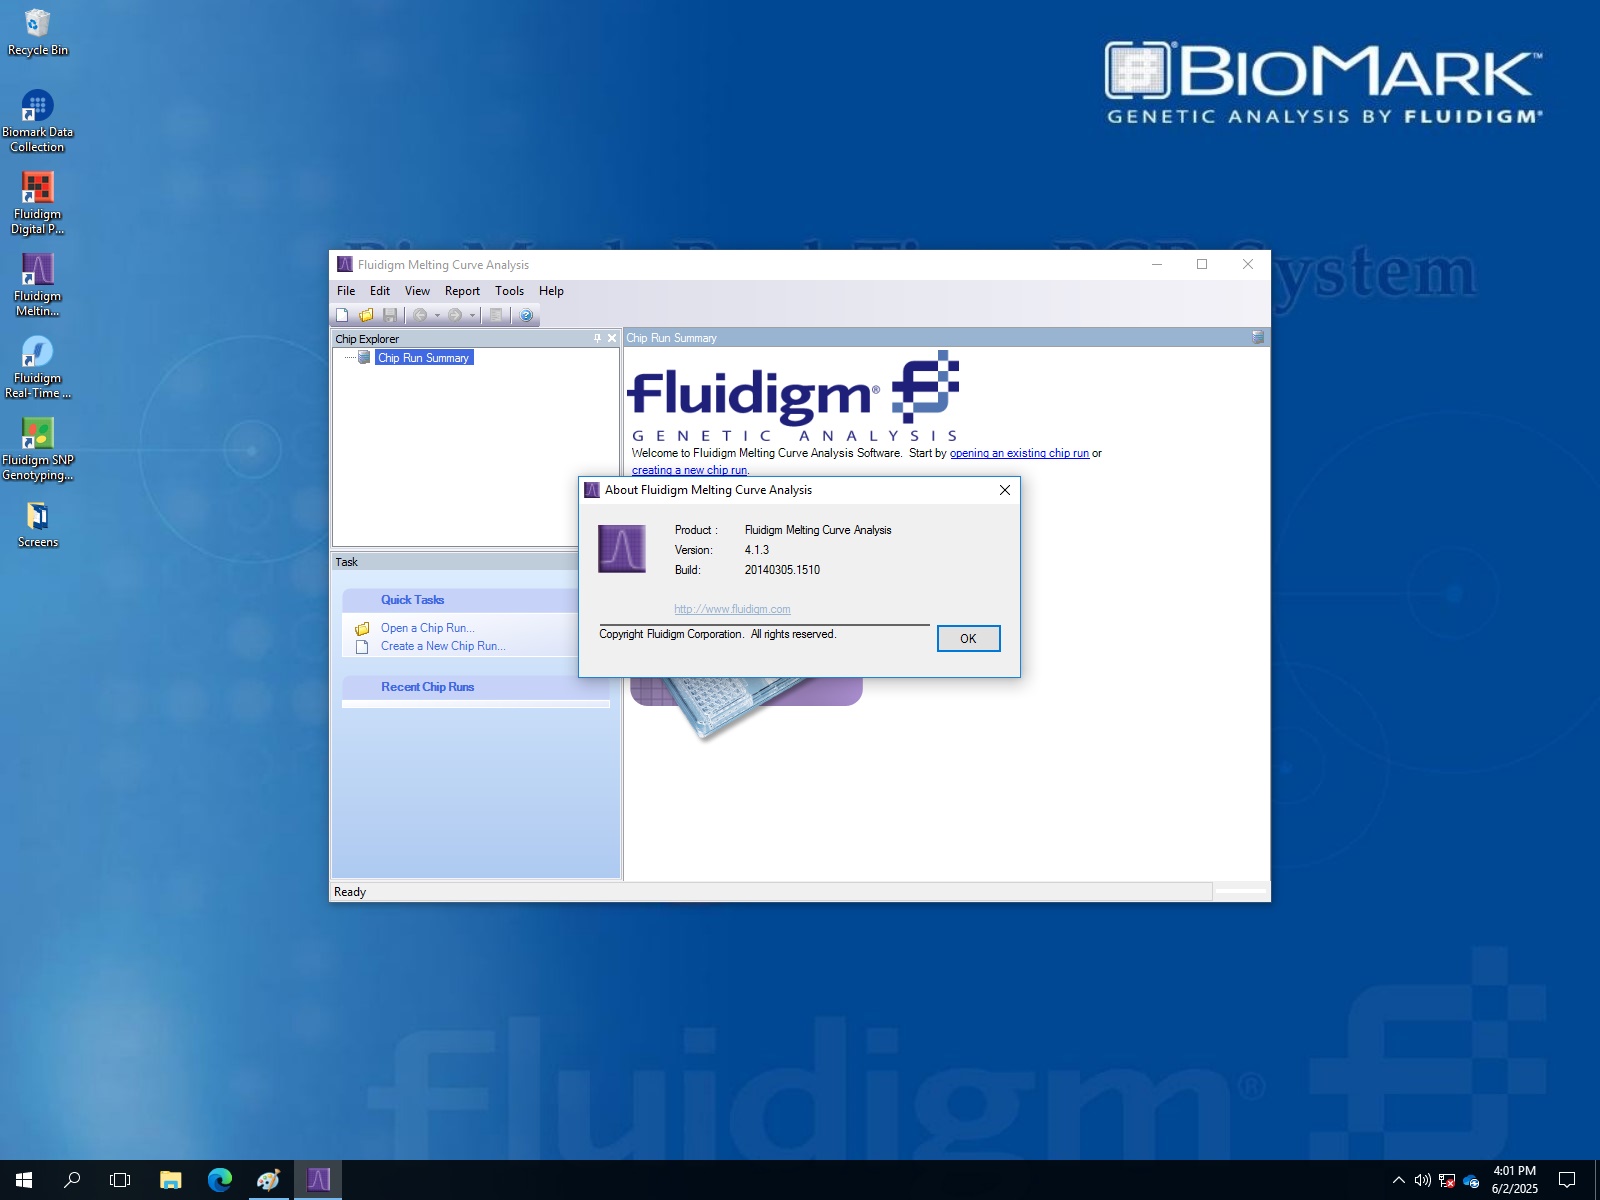
Task: Click build number 20140305.1510
Action: point(782,570)
